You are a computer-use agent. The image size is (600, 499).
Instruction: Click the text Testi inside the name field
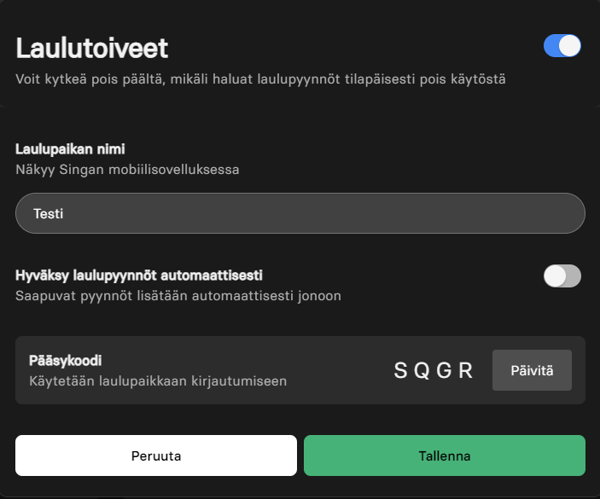click(x=48, y=214)
